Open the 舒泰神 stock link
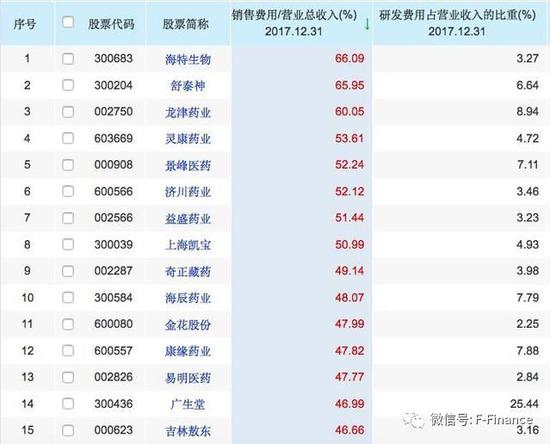Screen dimensions: 550x444 (188, 86)
